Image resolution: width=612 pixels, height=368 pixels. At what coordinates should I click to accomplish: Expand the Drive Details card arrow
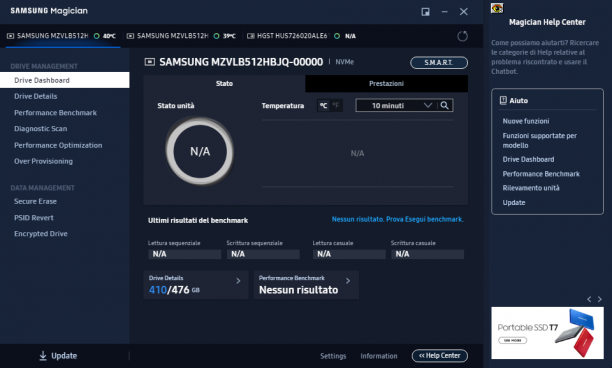pos(238,281)
